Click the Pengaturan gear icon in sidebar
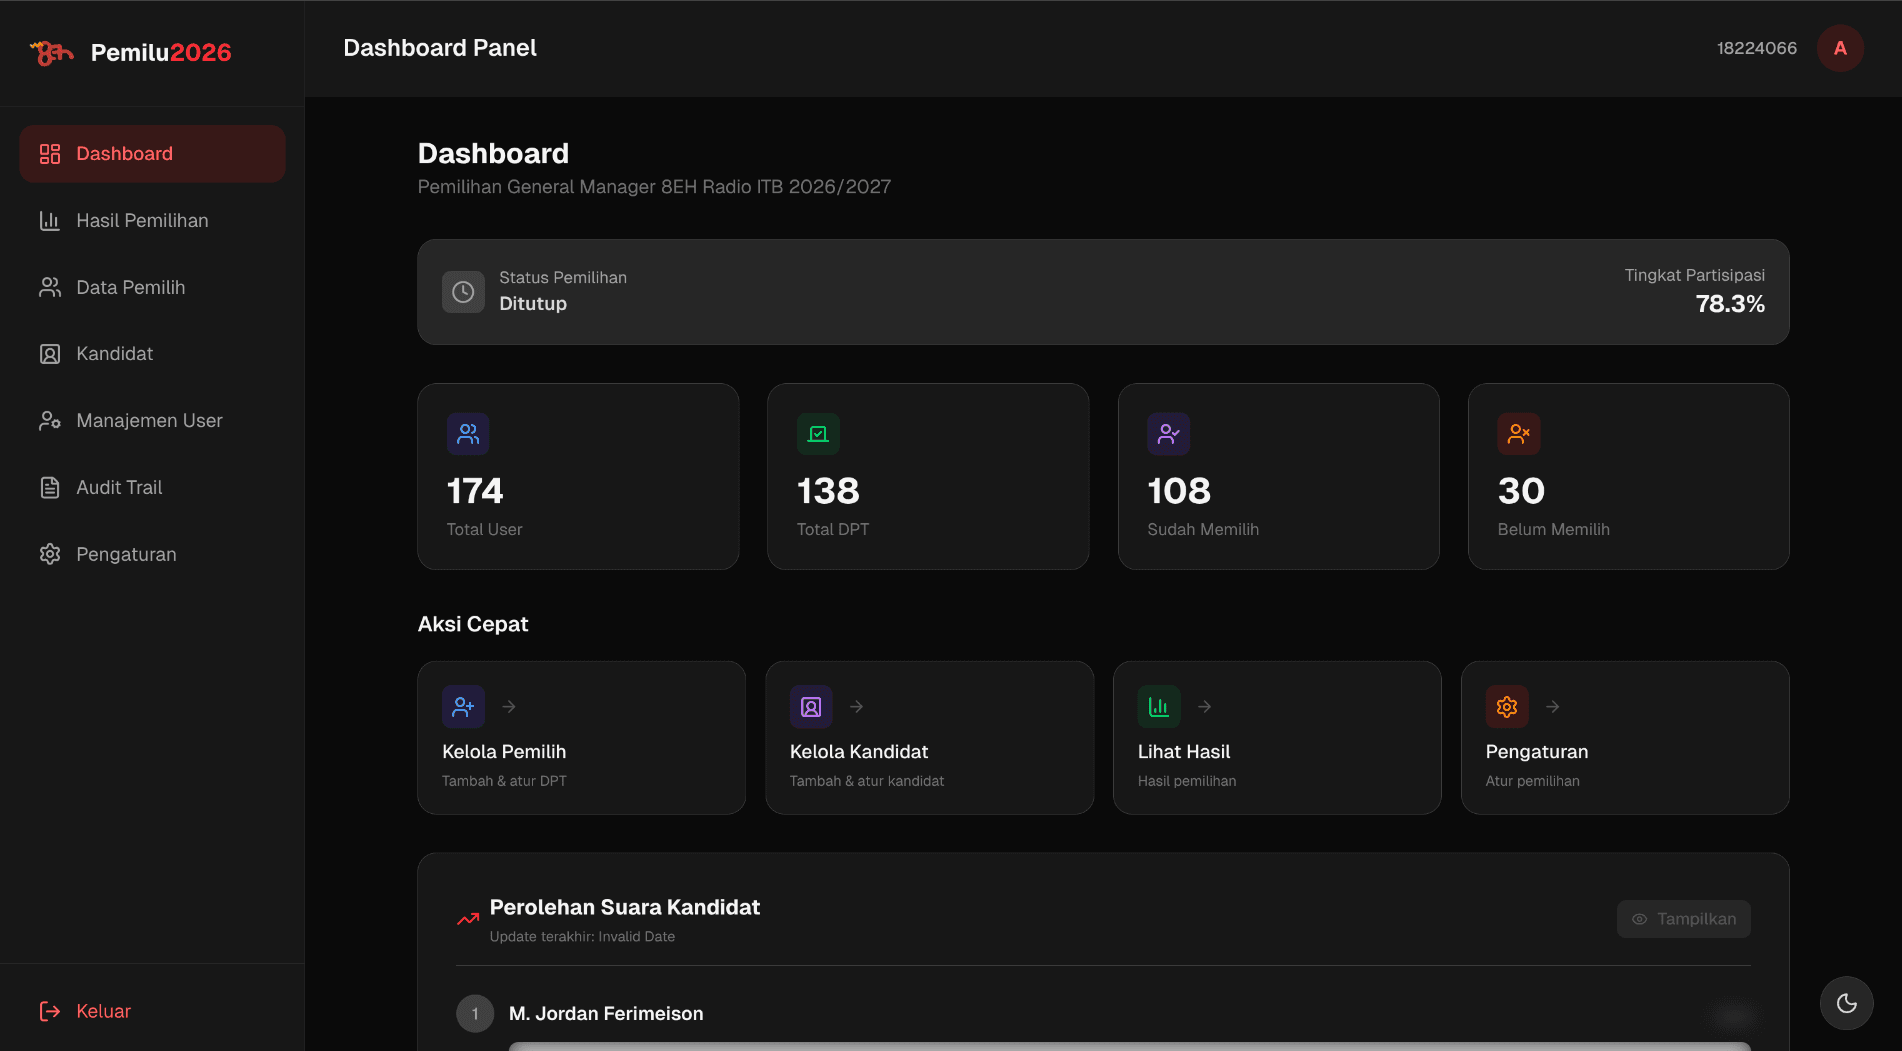 tap(50, 554)
